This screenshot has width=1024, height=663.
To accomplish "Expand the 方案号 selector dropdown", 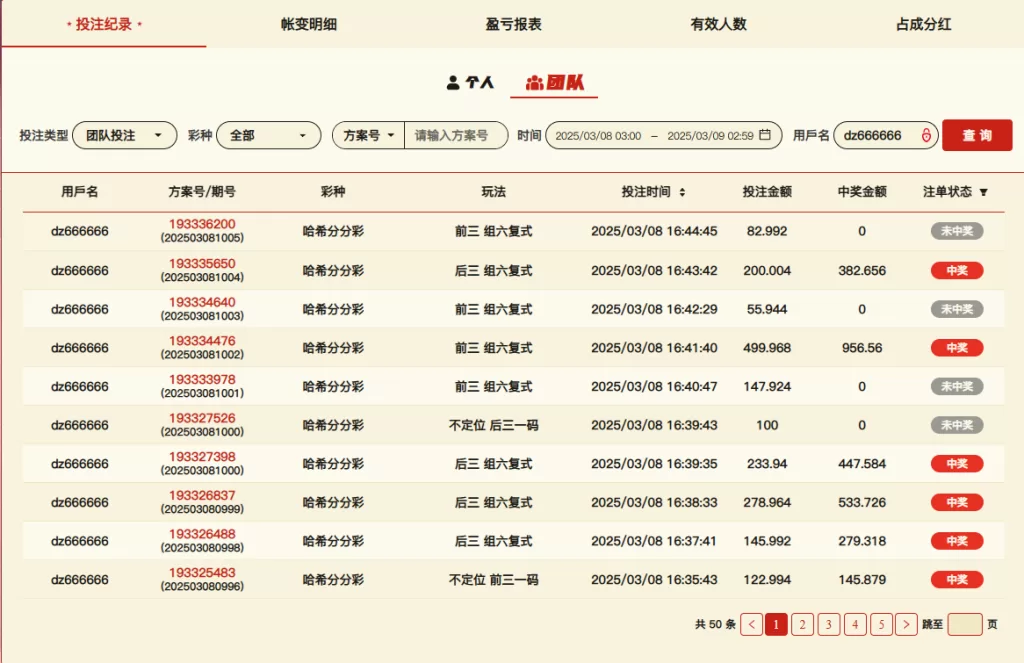I will (x=368, y=135).
